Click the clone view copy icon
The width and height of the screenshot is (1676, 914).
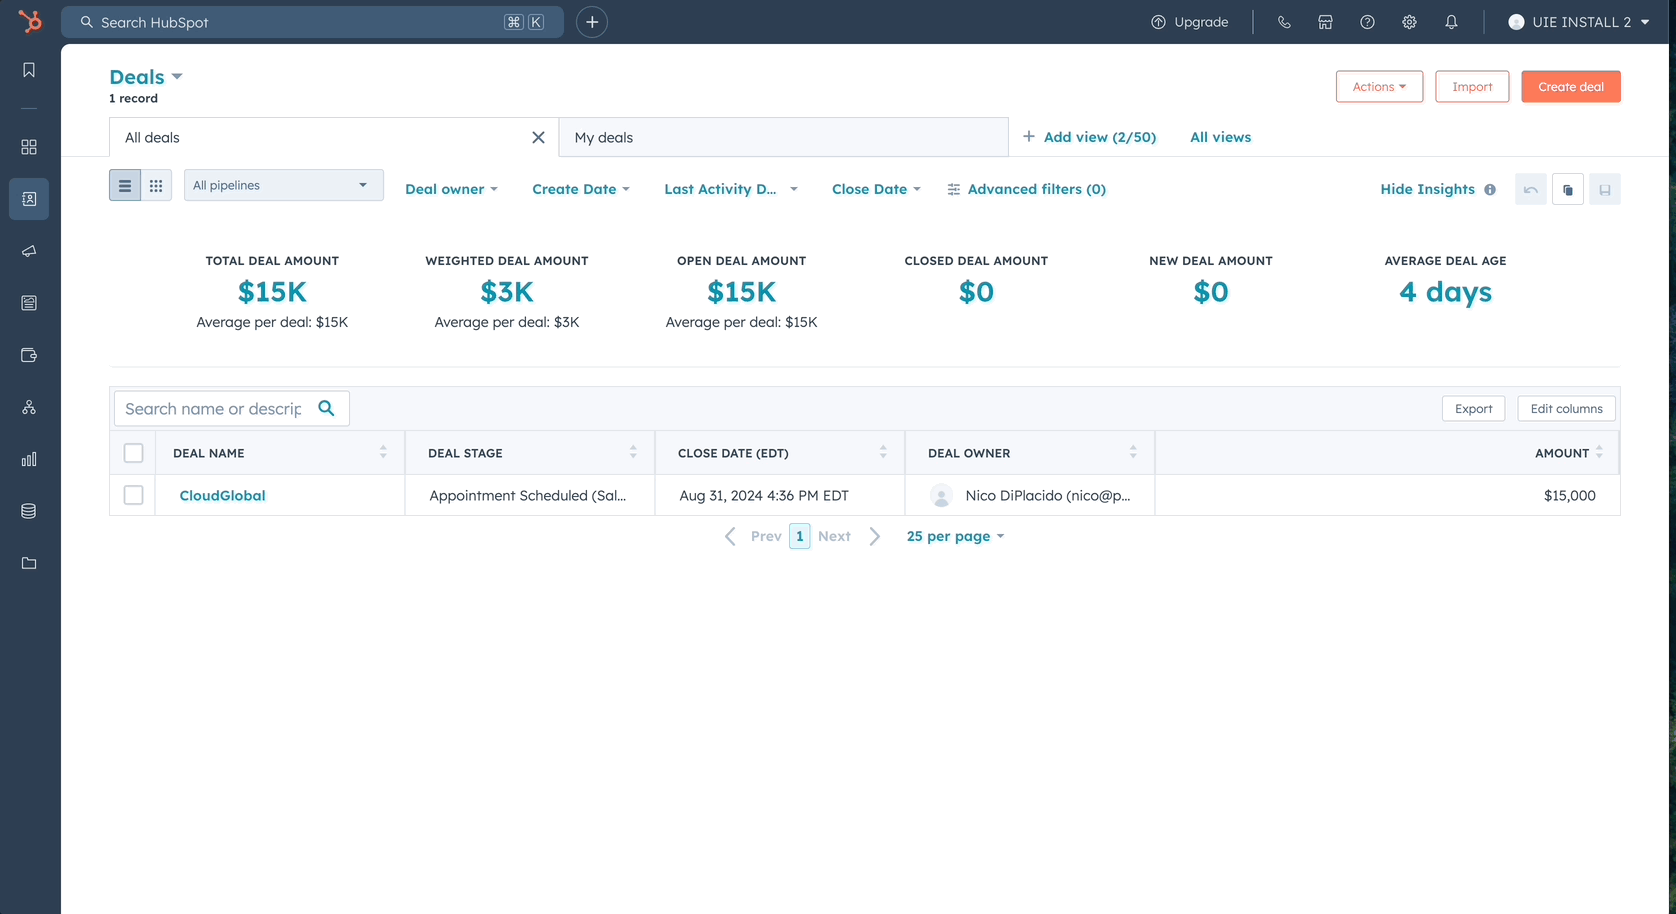(1568, 189)
